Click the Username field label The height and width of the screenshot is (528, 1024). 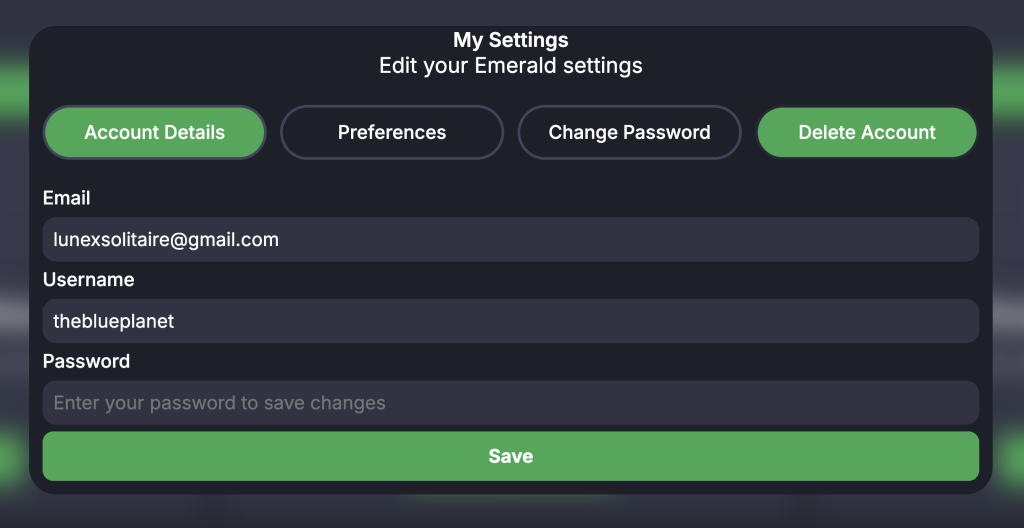click(x=88, y=279)
